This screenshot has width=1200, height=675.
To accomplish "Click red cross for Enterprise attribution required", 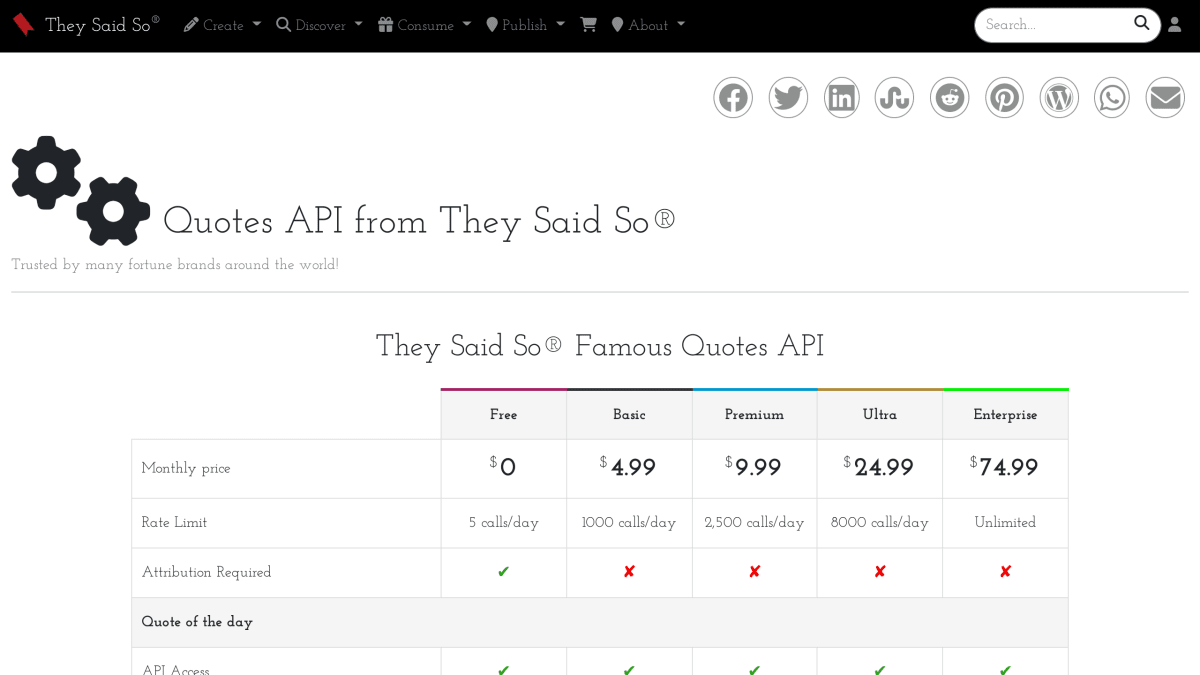I will click(1005, 572).
